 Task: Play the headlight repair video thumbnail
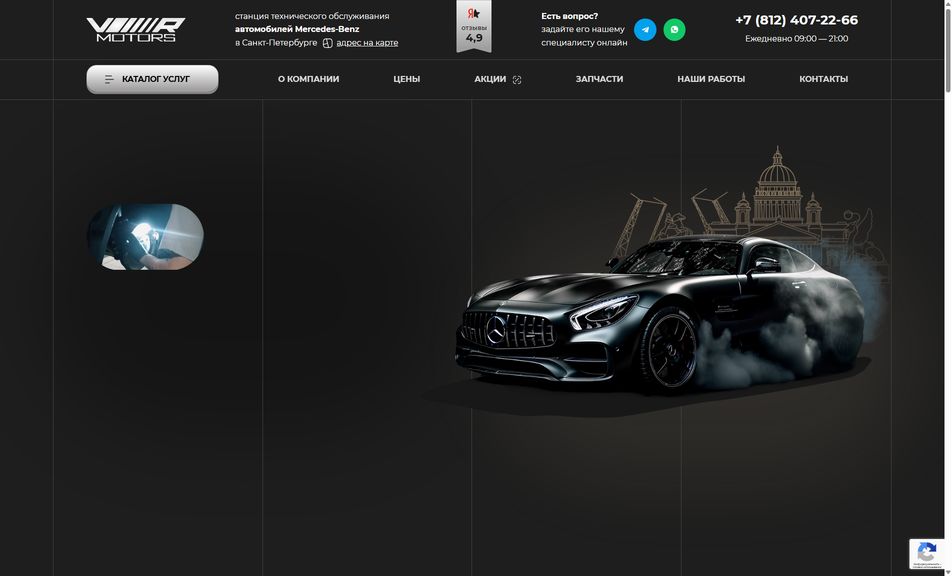pyautogui.click(x=146, y=237)
